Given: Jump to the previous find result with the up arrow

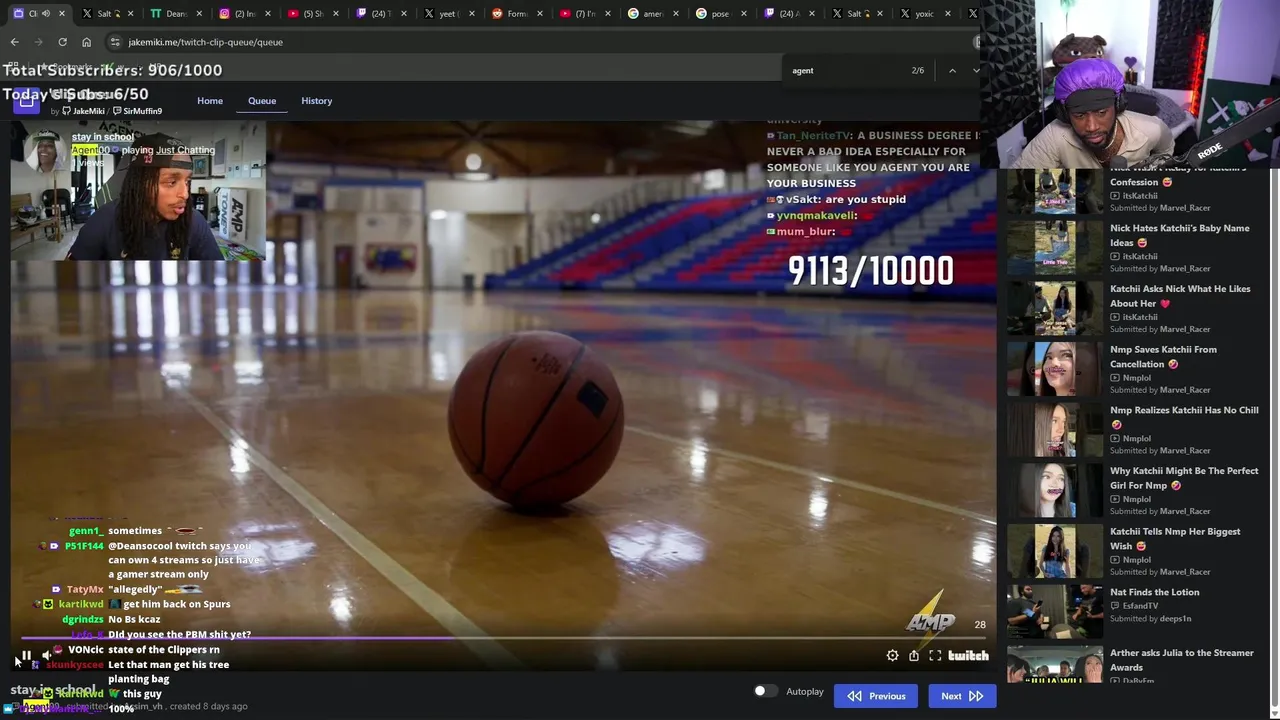Looking at the screenshot, I should (952, 71).
